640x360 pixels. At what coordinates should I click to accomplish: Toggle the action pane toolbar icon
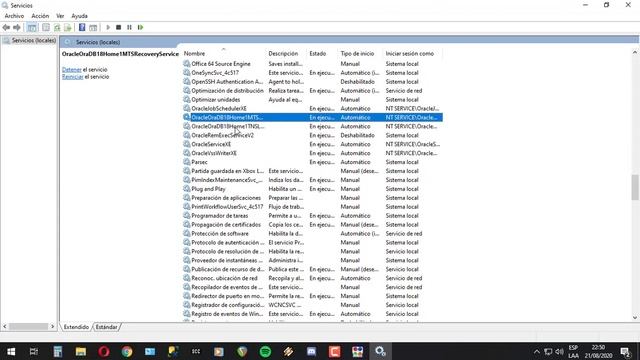click(x=93, y=27)
